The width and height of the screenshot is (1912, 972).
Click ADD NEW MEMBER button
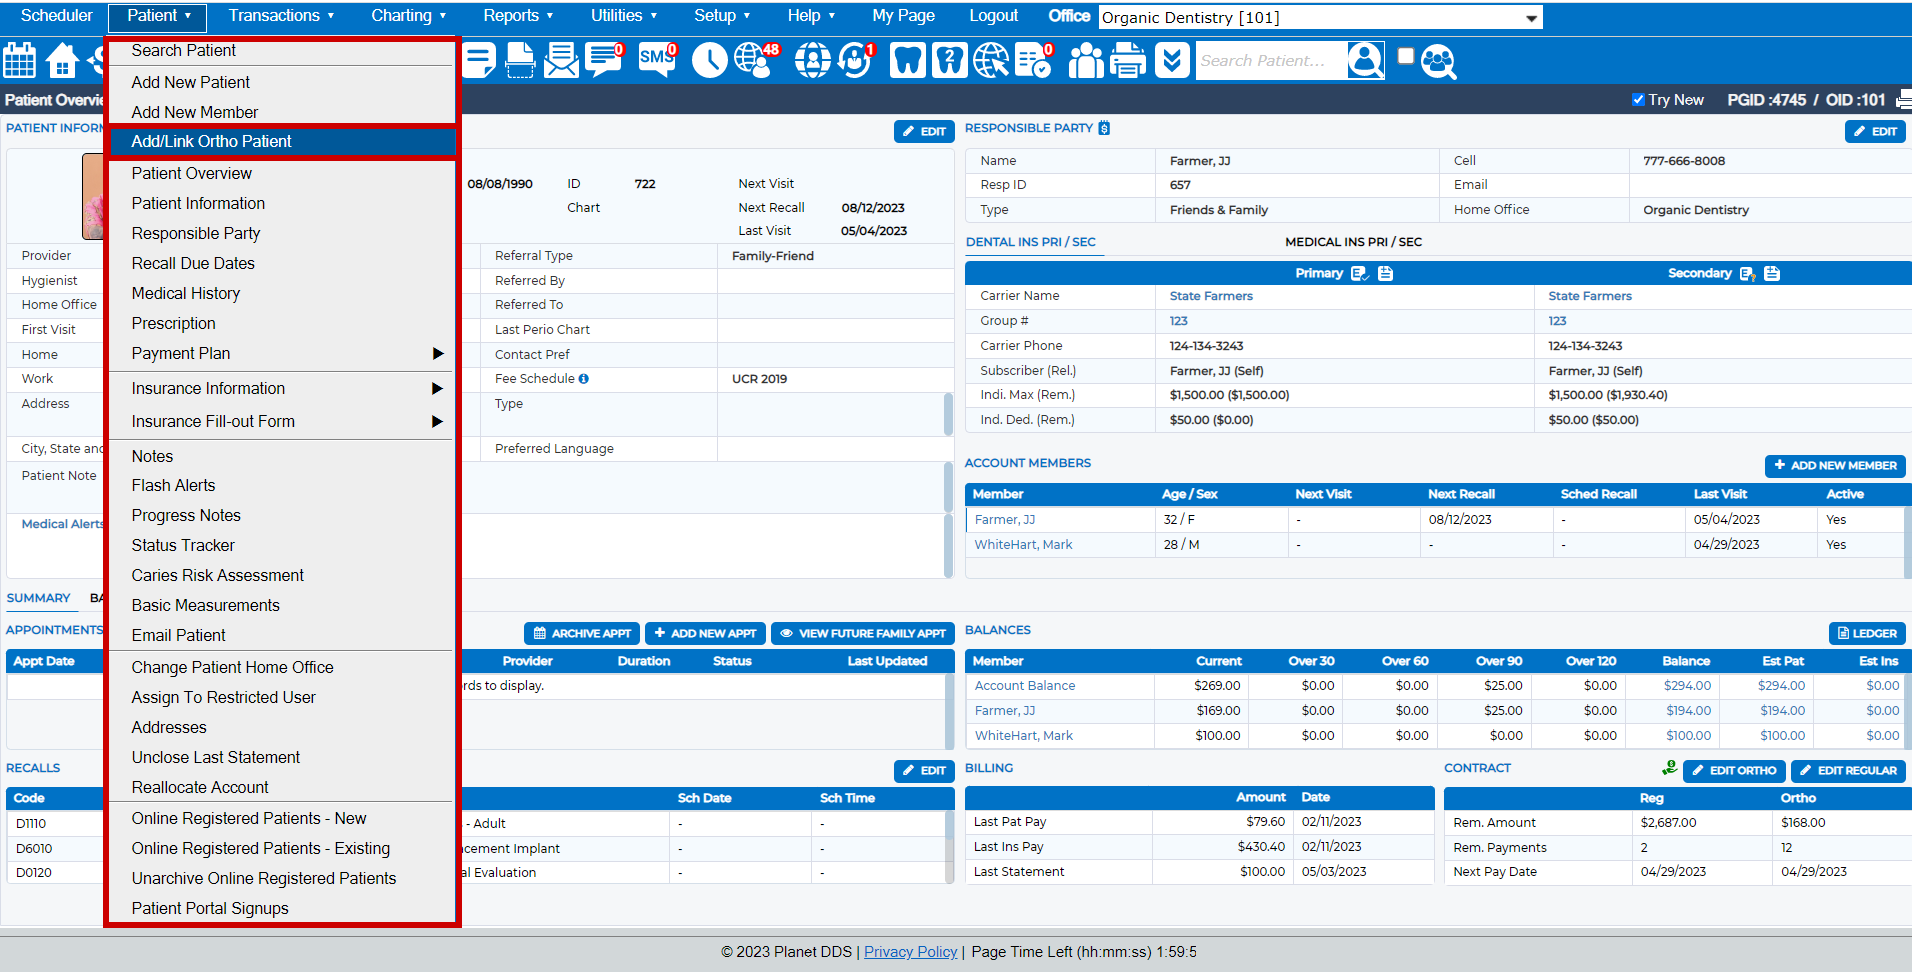1835,466
